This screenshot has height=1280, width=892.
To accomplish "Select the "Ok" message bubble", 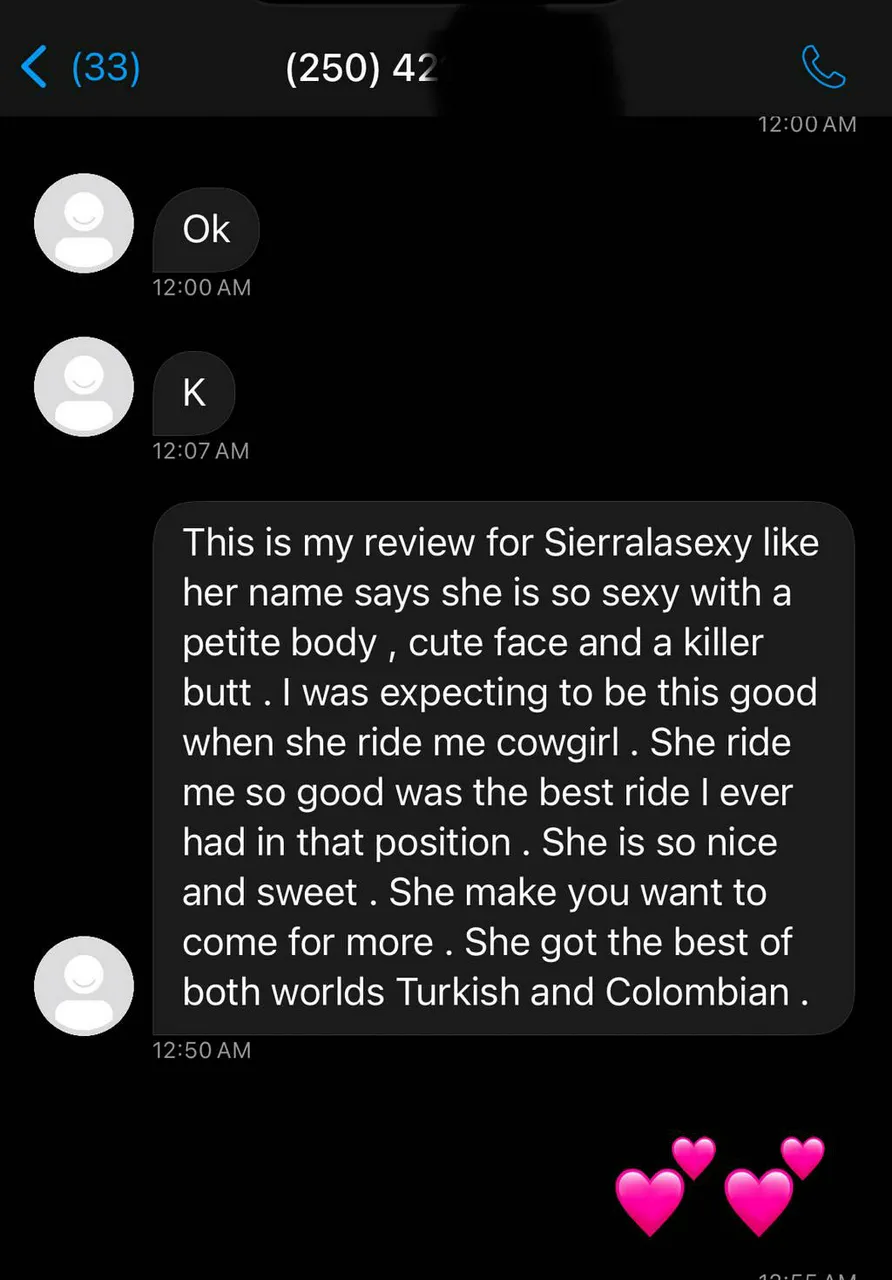I will click(206, 230).
